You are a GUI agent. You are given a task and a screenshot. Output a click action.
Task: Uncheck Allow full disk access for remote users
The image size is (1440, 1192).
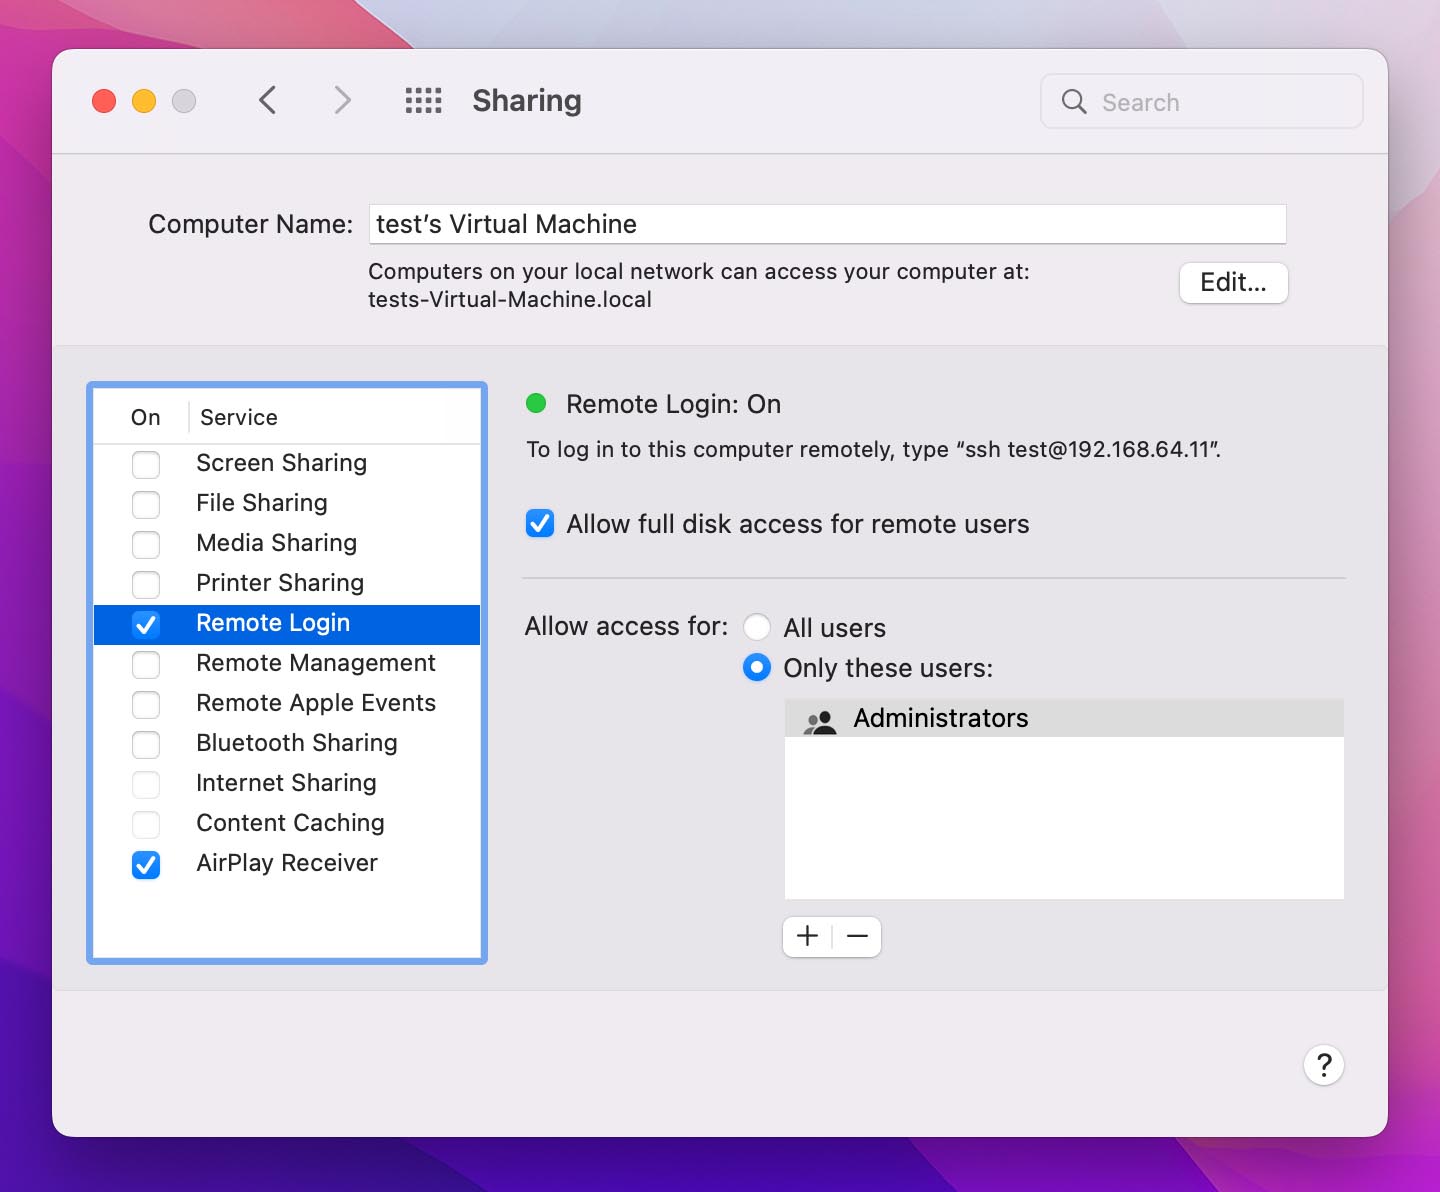[x=540, y=523]
